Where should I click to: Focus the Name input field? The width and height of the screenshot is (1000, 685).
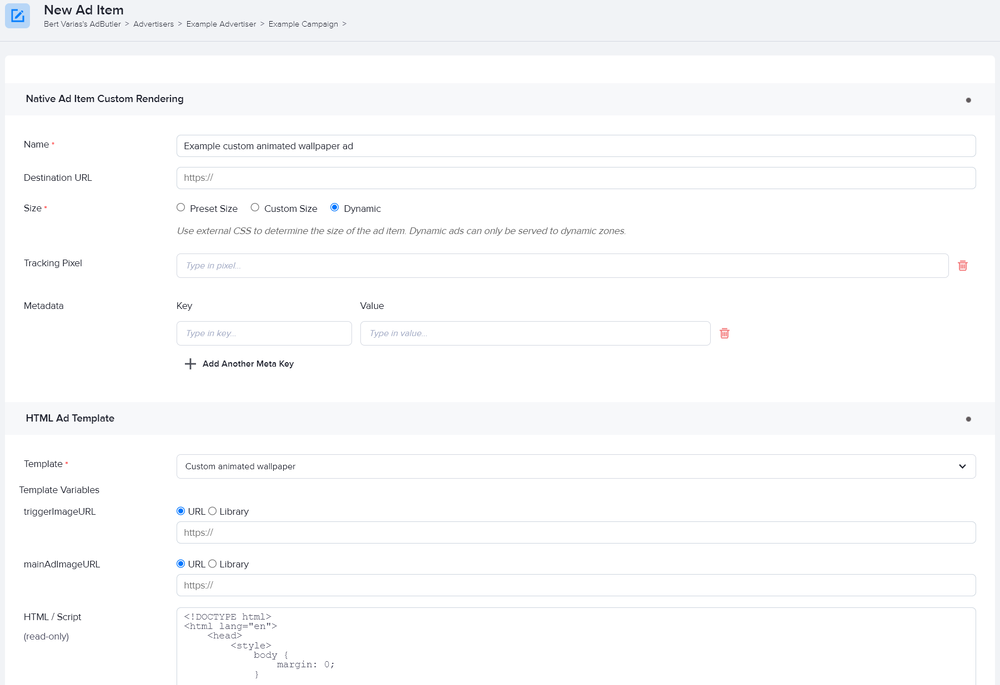click(576, 146)
